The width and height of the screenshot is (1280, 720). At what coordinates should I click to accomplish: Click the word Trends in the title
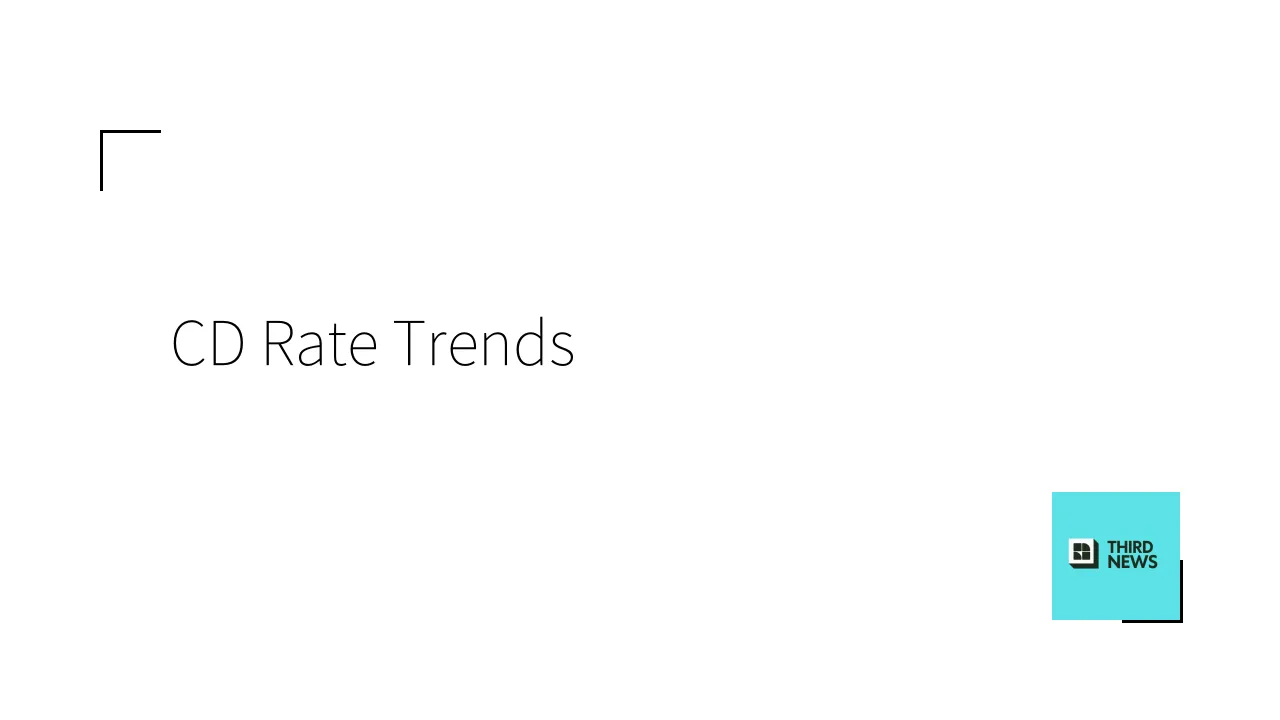point(483,344)
